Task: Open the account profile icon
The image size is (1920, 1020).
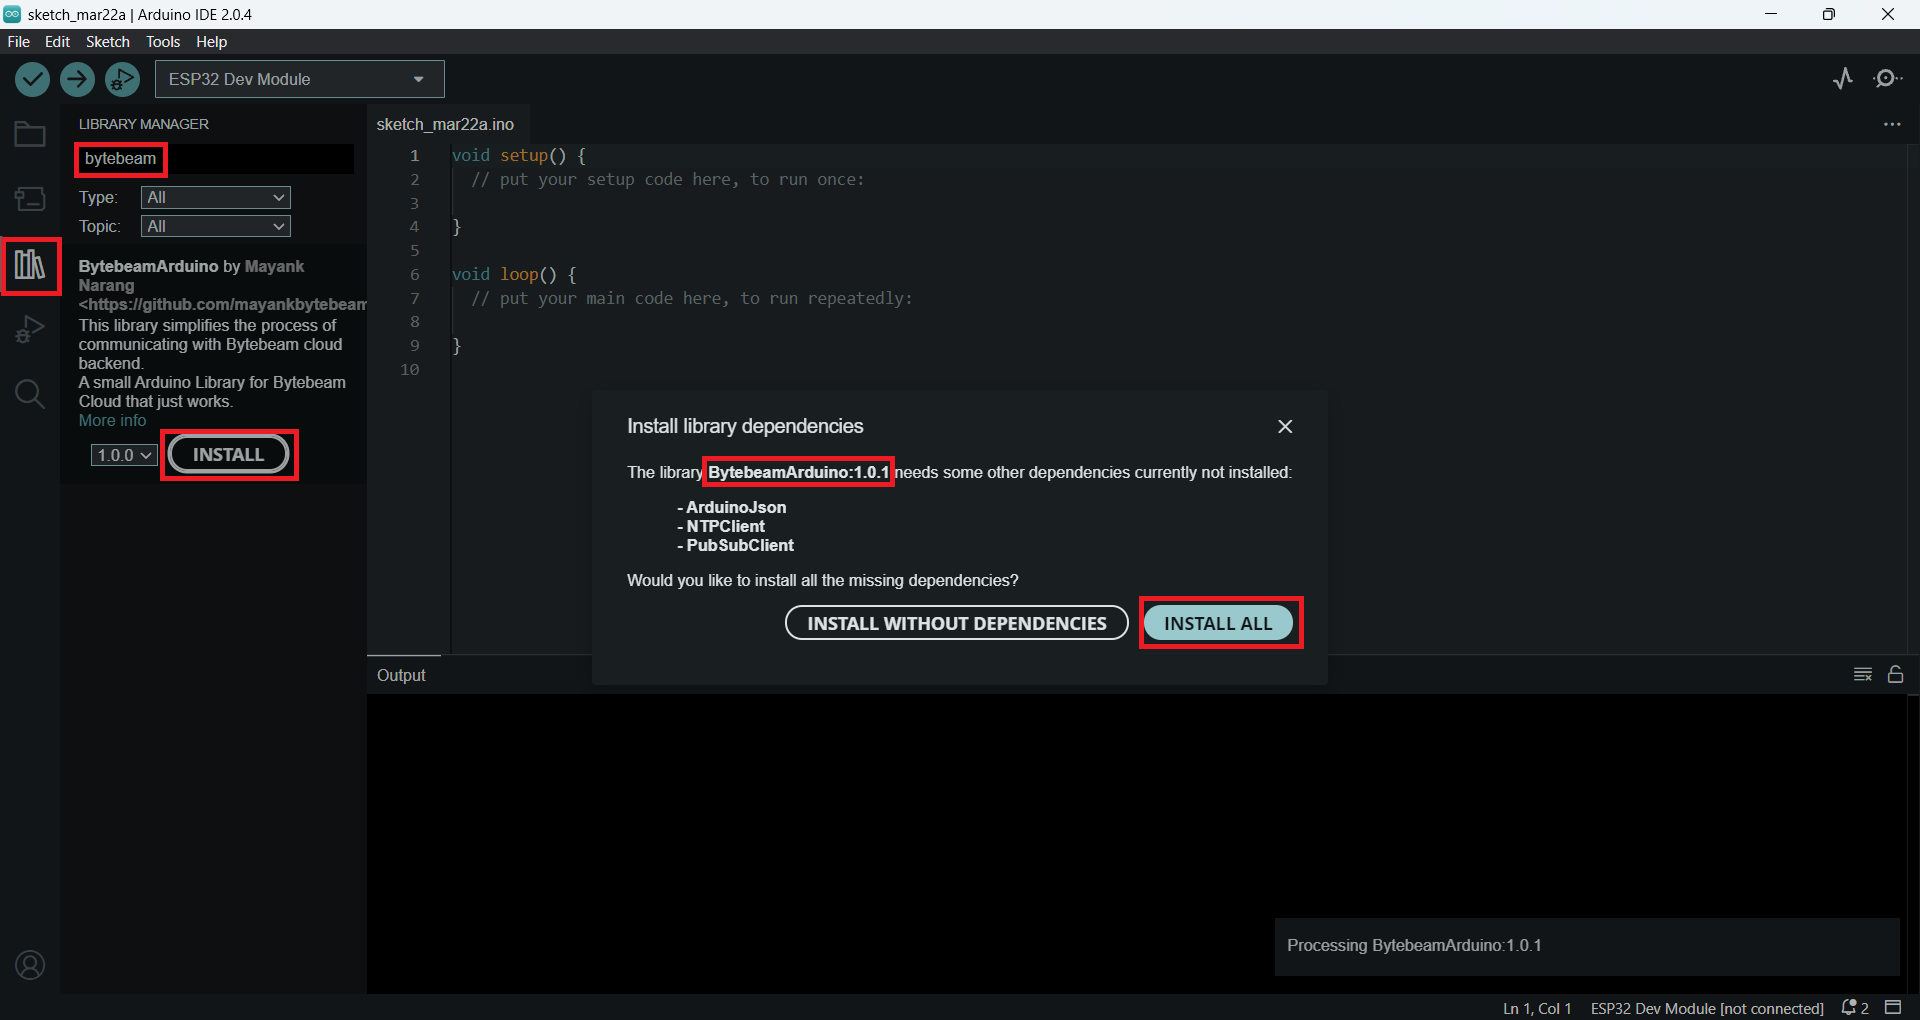Action: [30, 965]
